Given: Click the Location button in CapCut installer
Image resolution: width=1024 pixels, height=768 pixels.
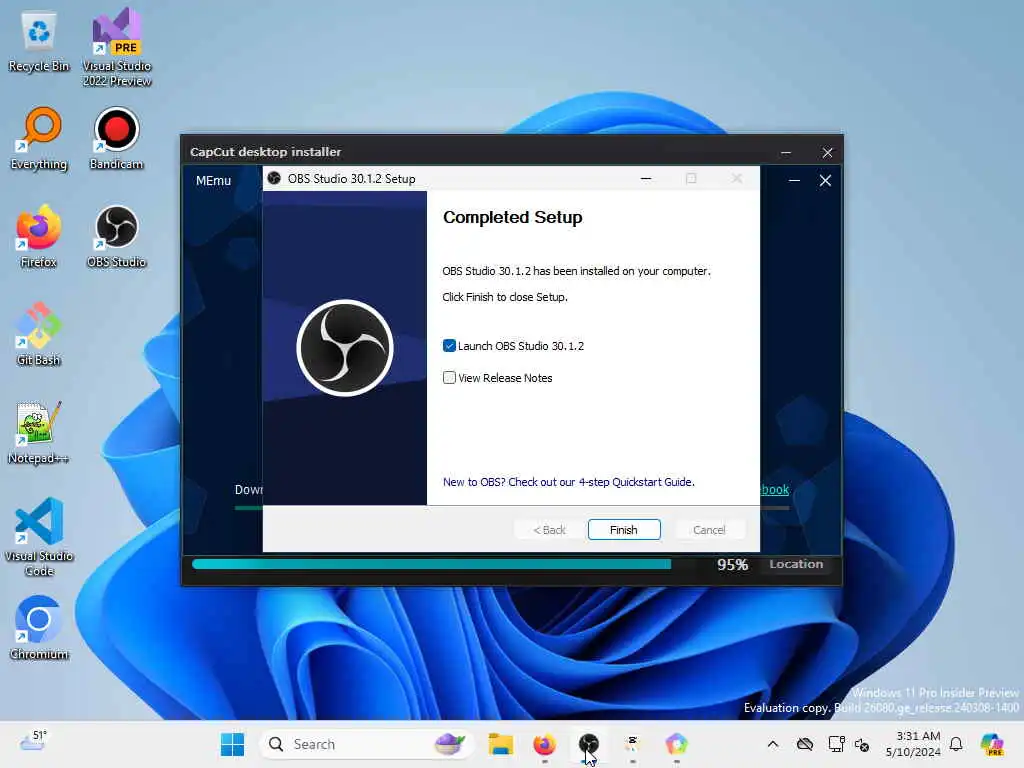Looking at the screenshot, I should [x=796, y=564].
